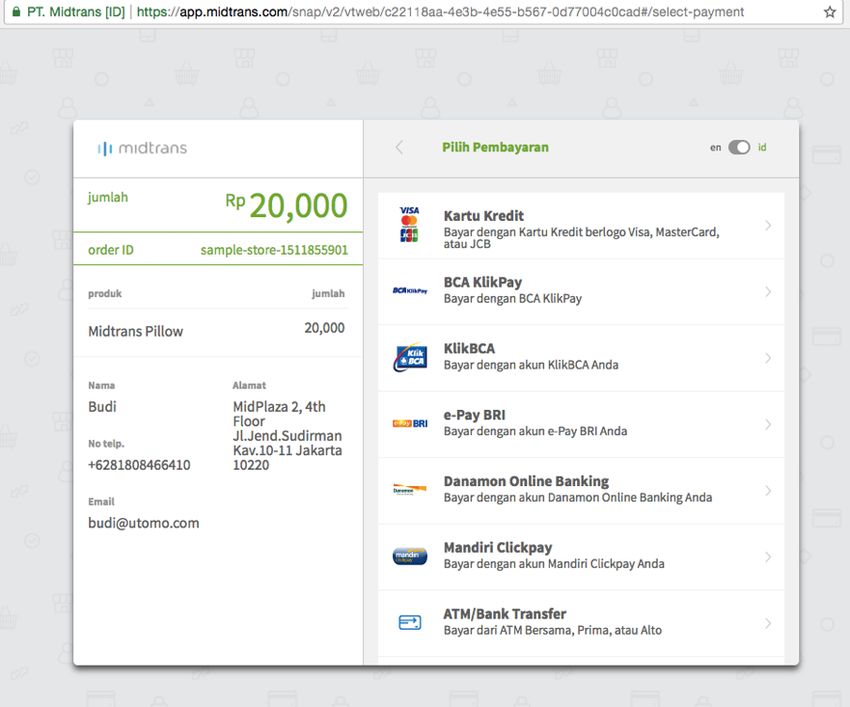Image resolution: width=850 pixels, height=707 pixels.
Task: Click the ATM/Bank Transfer card icon
Action: (x=410, y=622)
